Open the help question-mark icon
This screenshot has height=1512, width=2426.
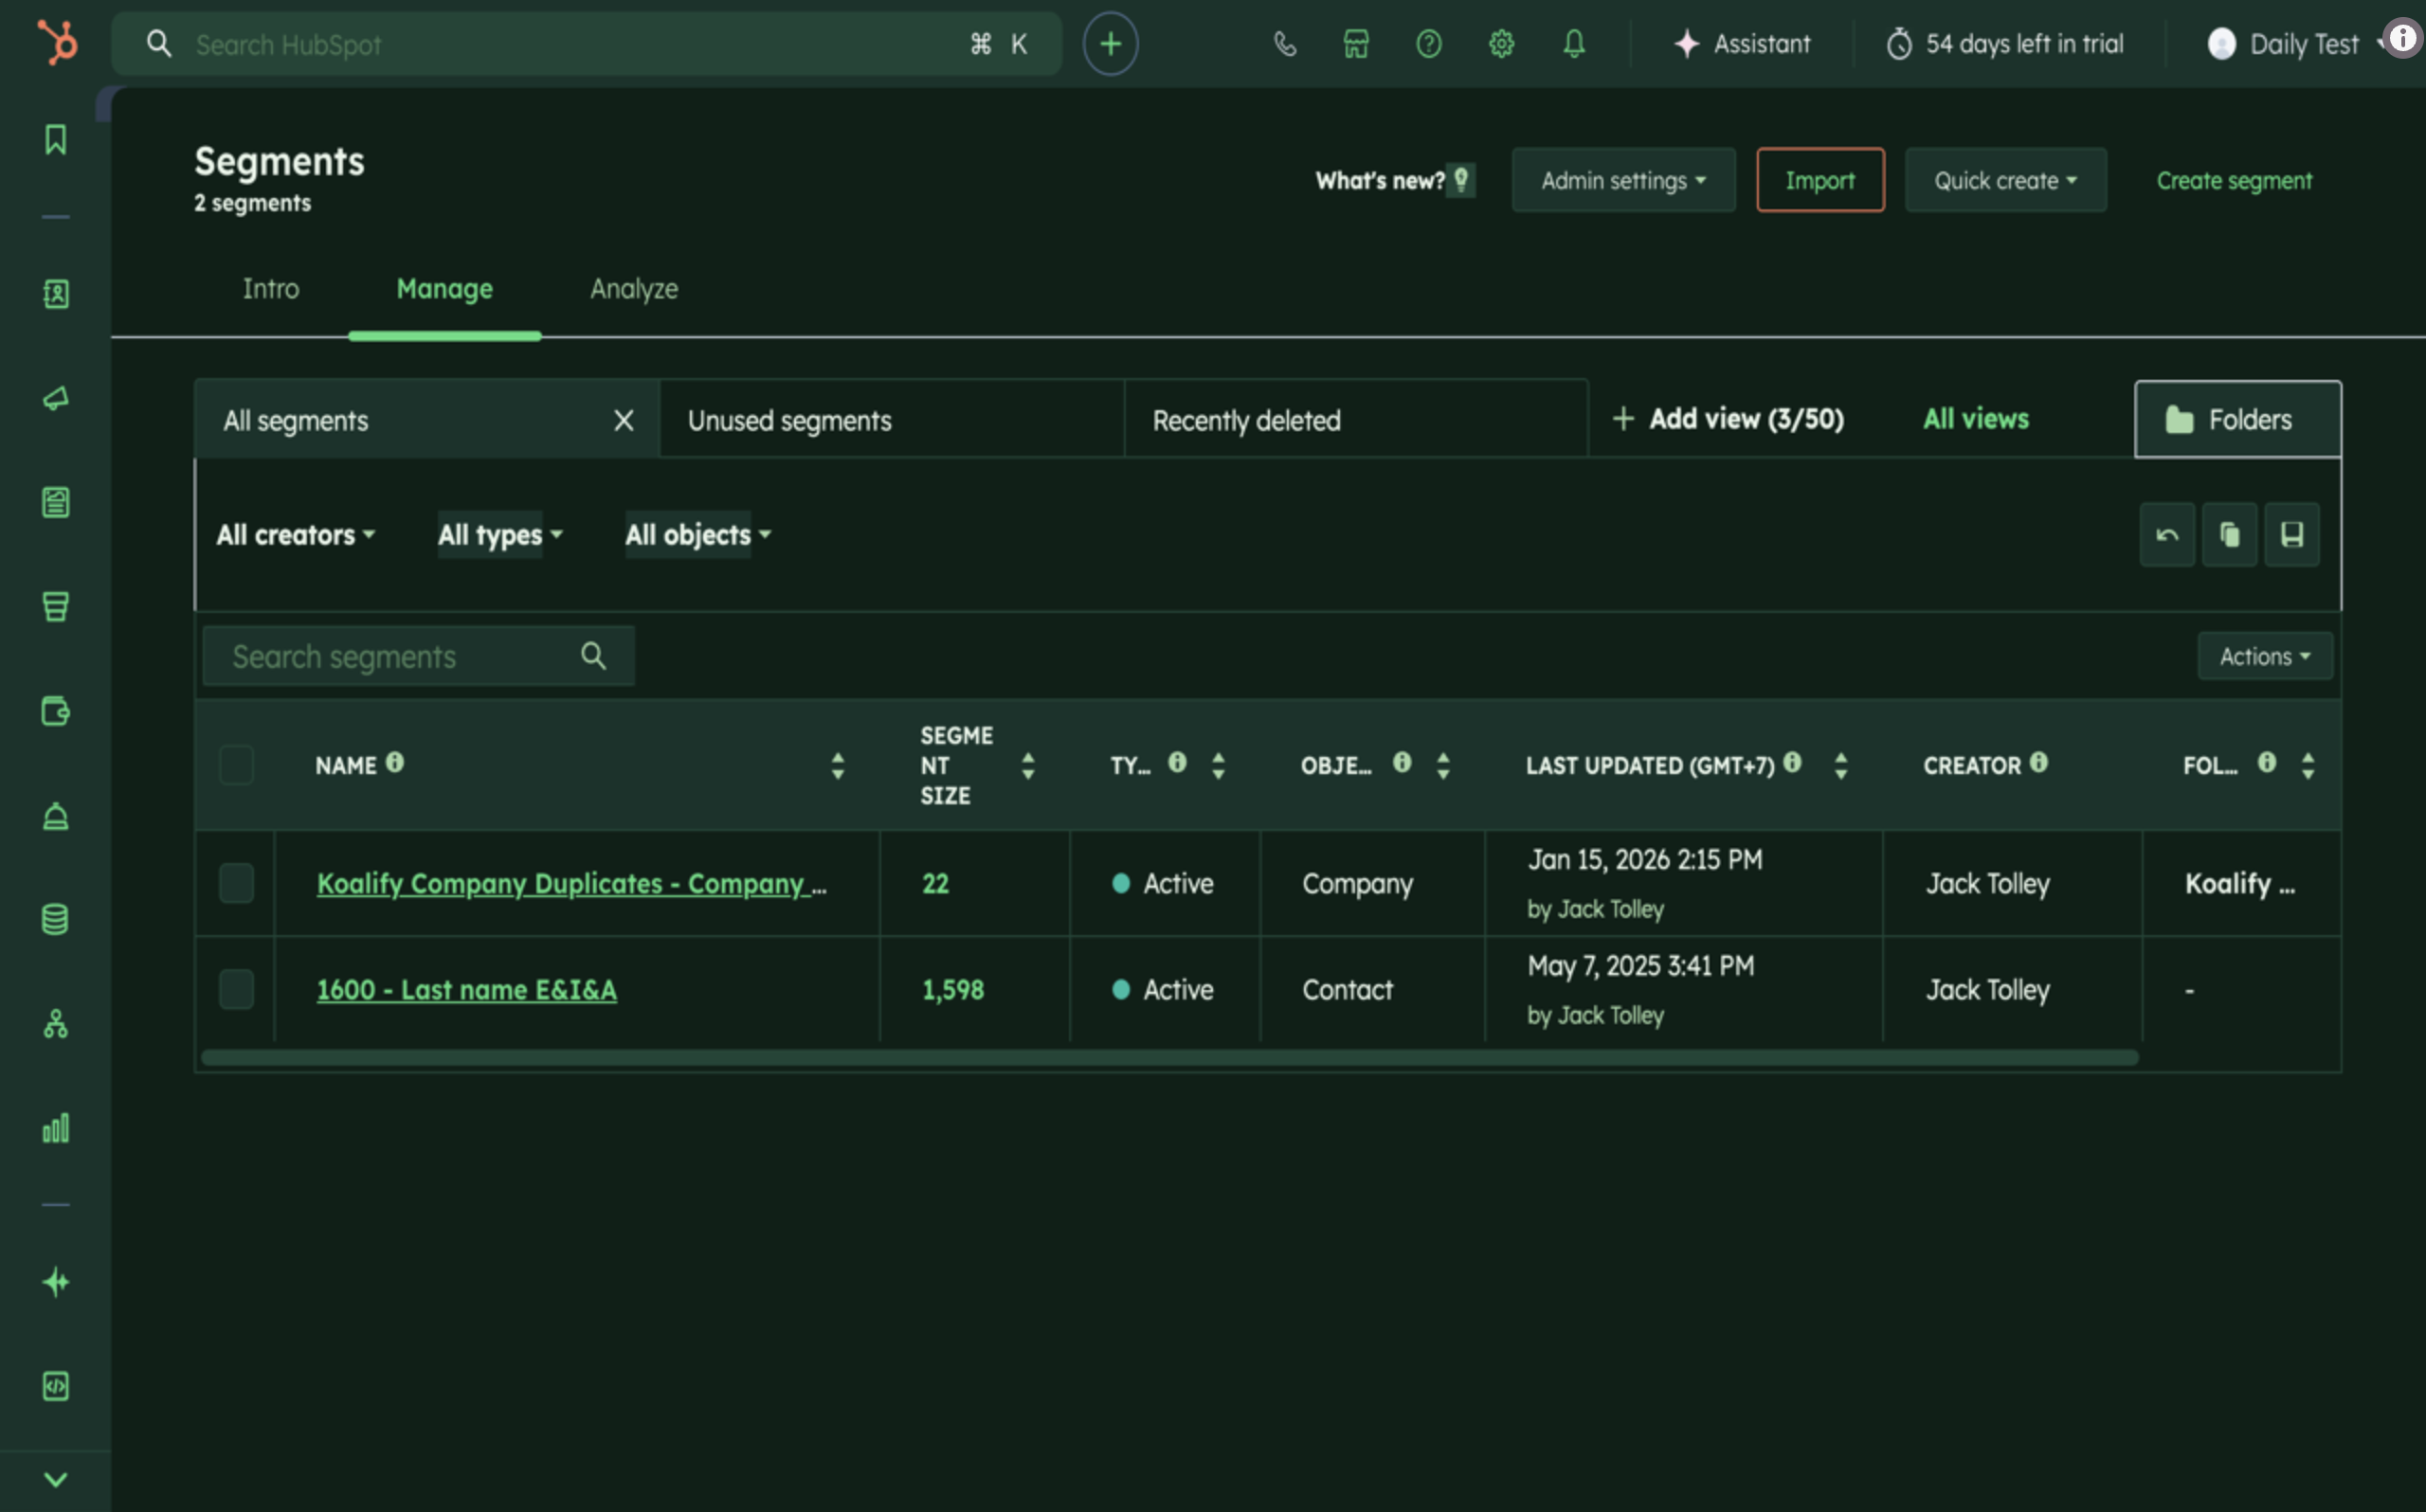[1429, 43]
